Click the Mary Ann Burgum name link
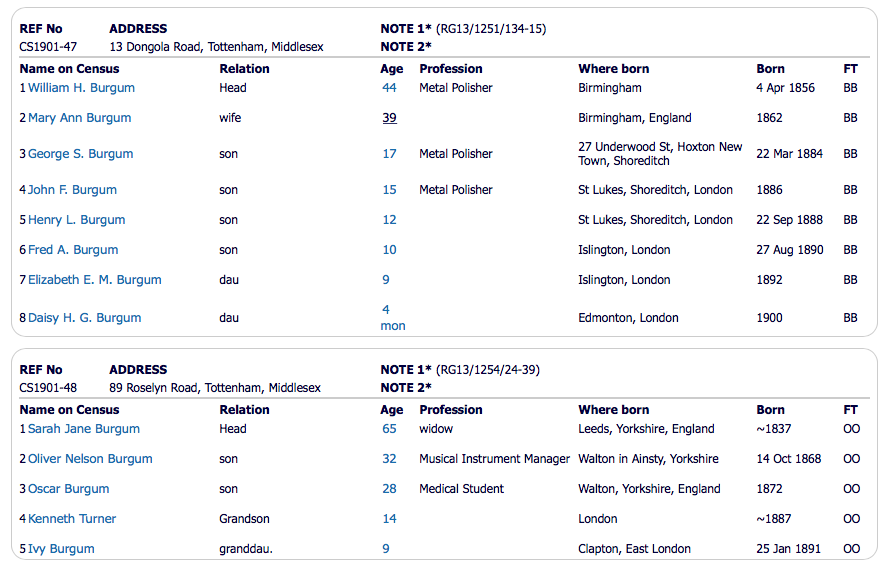The height and width of the screenshot is (570, 895). click(x=79, y=118)
